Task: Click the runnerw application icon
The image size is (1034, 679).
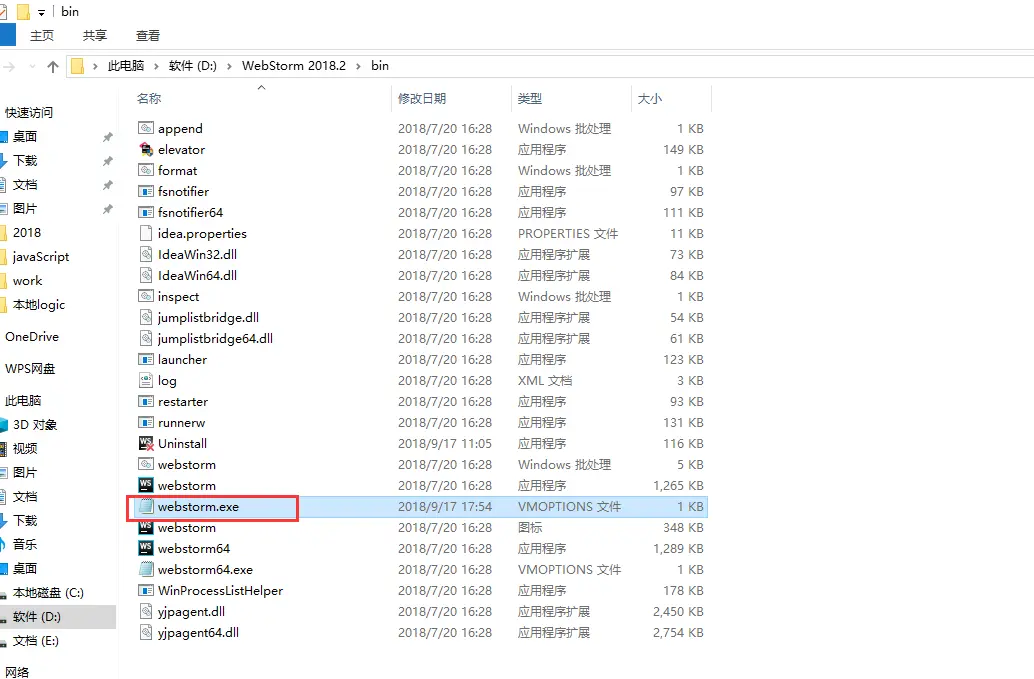Action: click(x=146, y=423)
